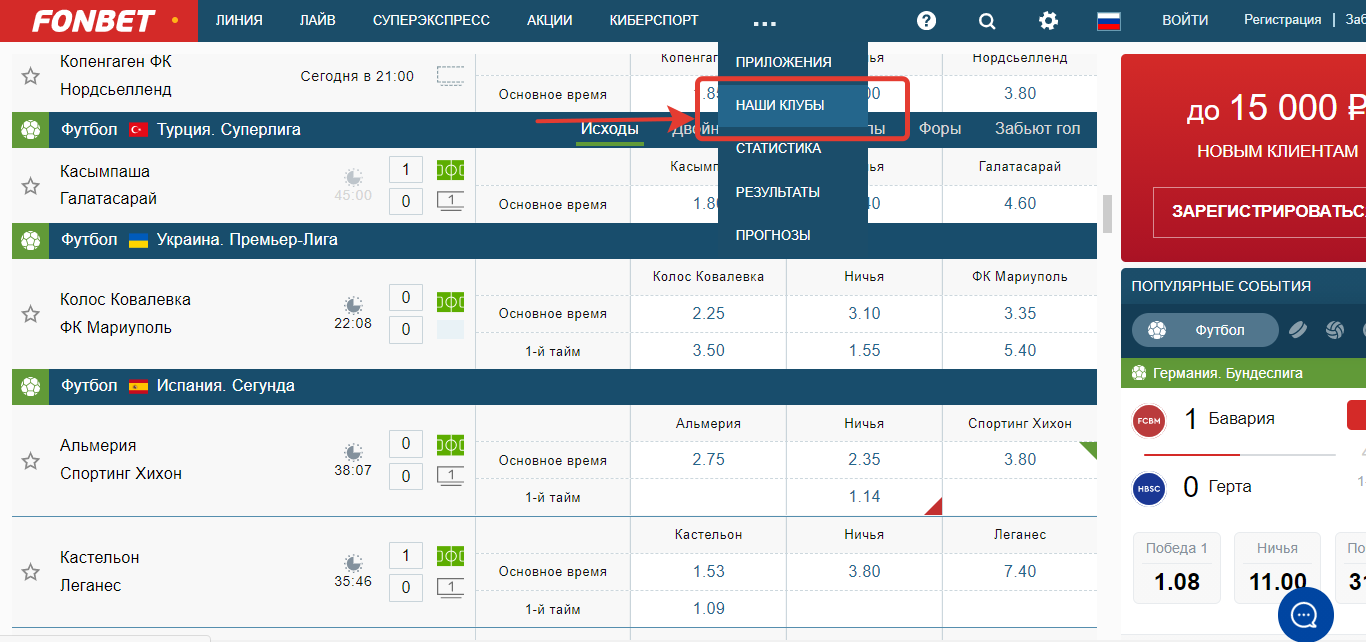Click the vertical scrollbar thumb of events list
This screenshot has width=1366, height=642.
coord(1106,213)
